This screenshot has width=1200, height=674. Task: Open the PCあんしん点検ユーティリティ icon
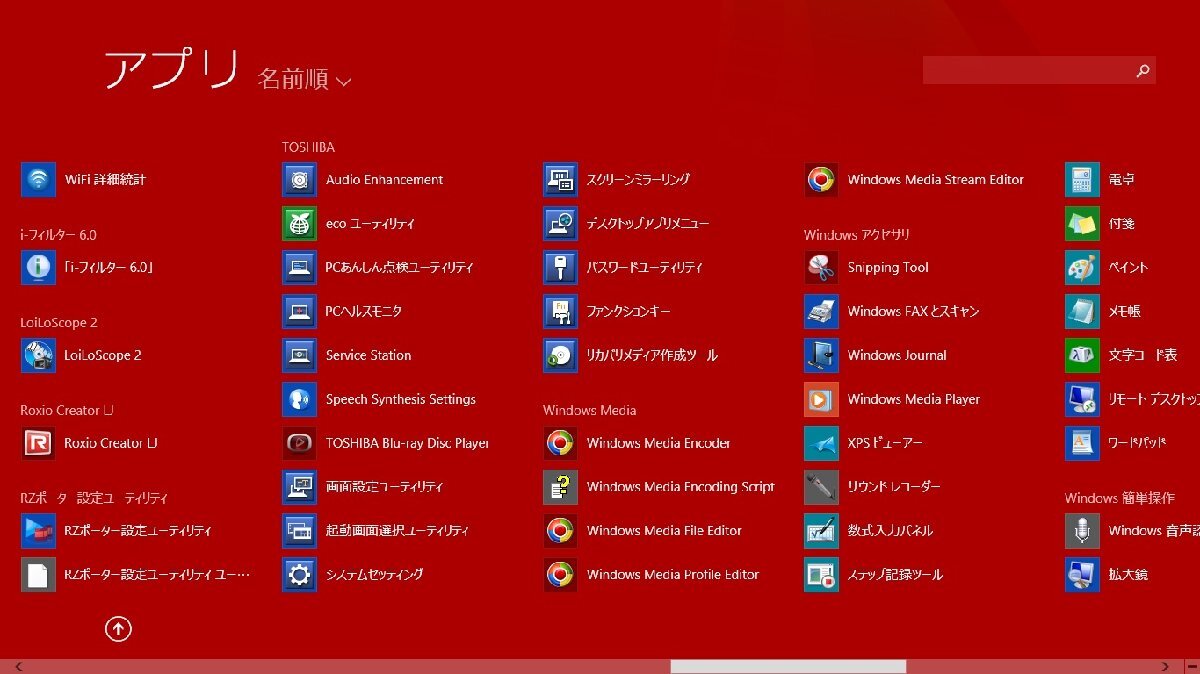299,268
